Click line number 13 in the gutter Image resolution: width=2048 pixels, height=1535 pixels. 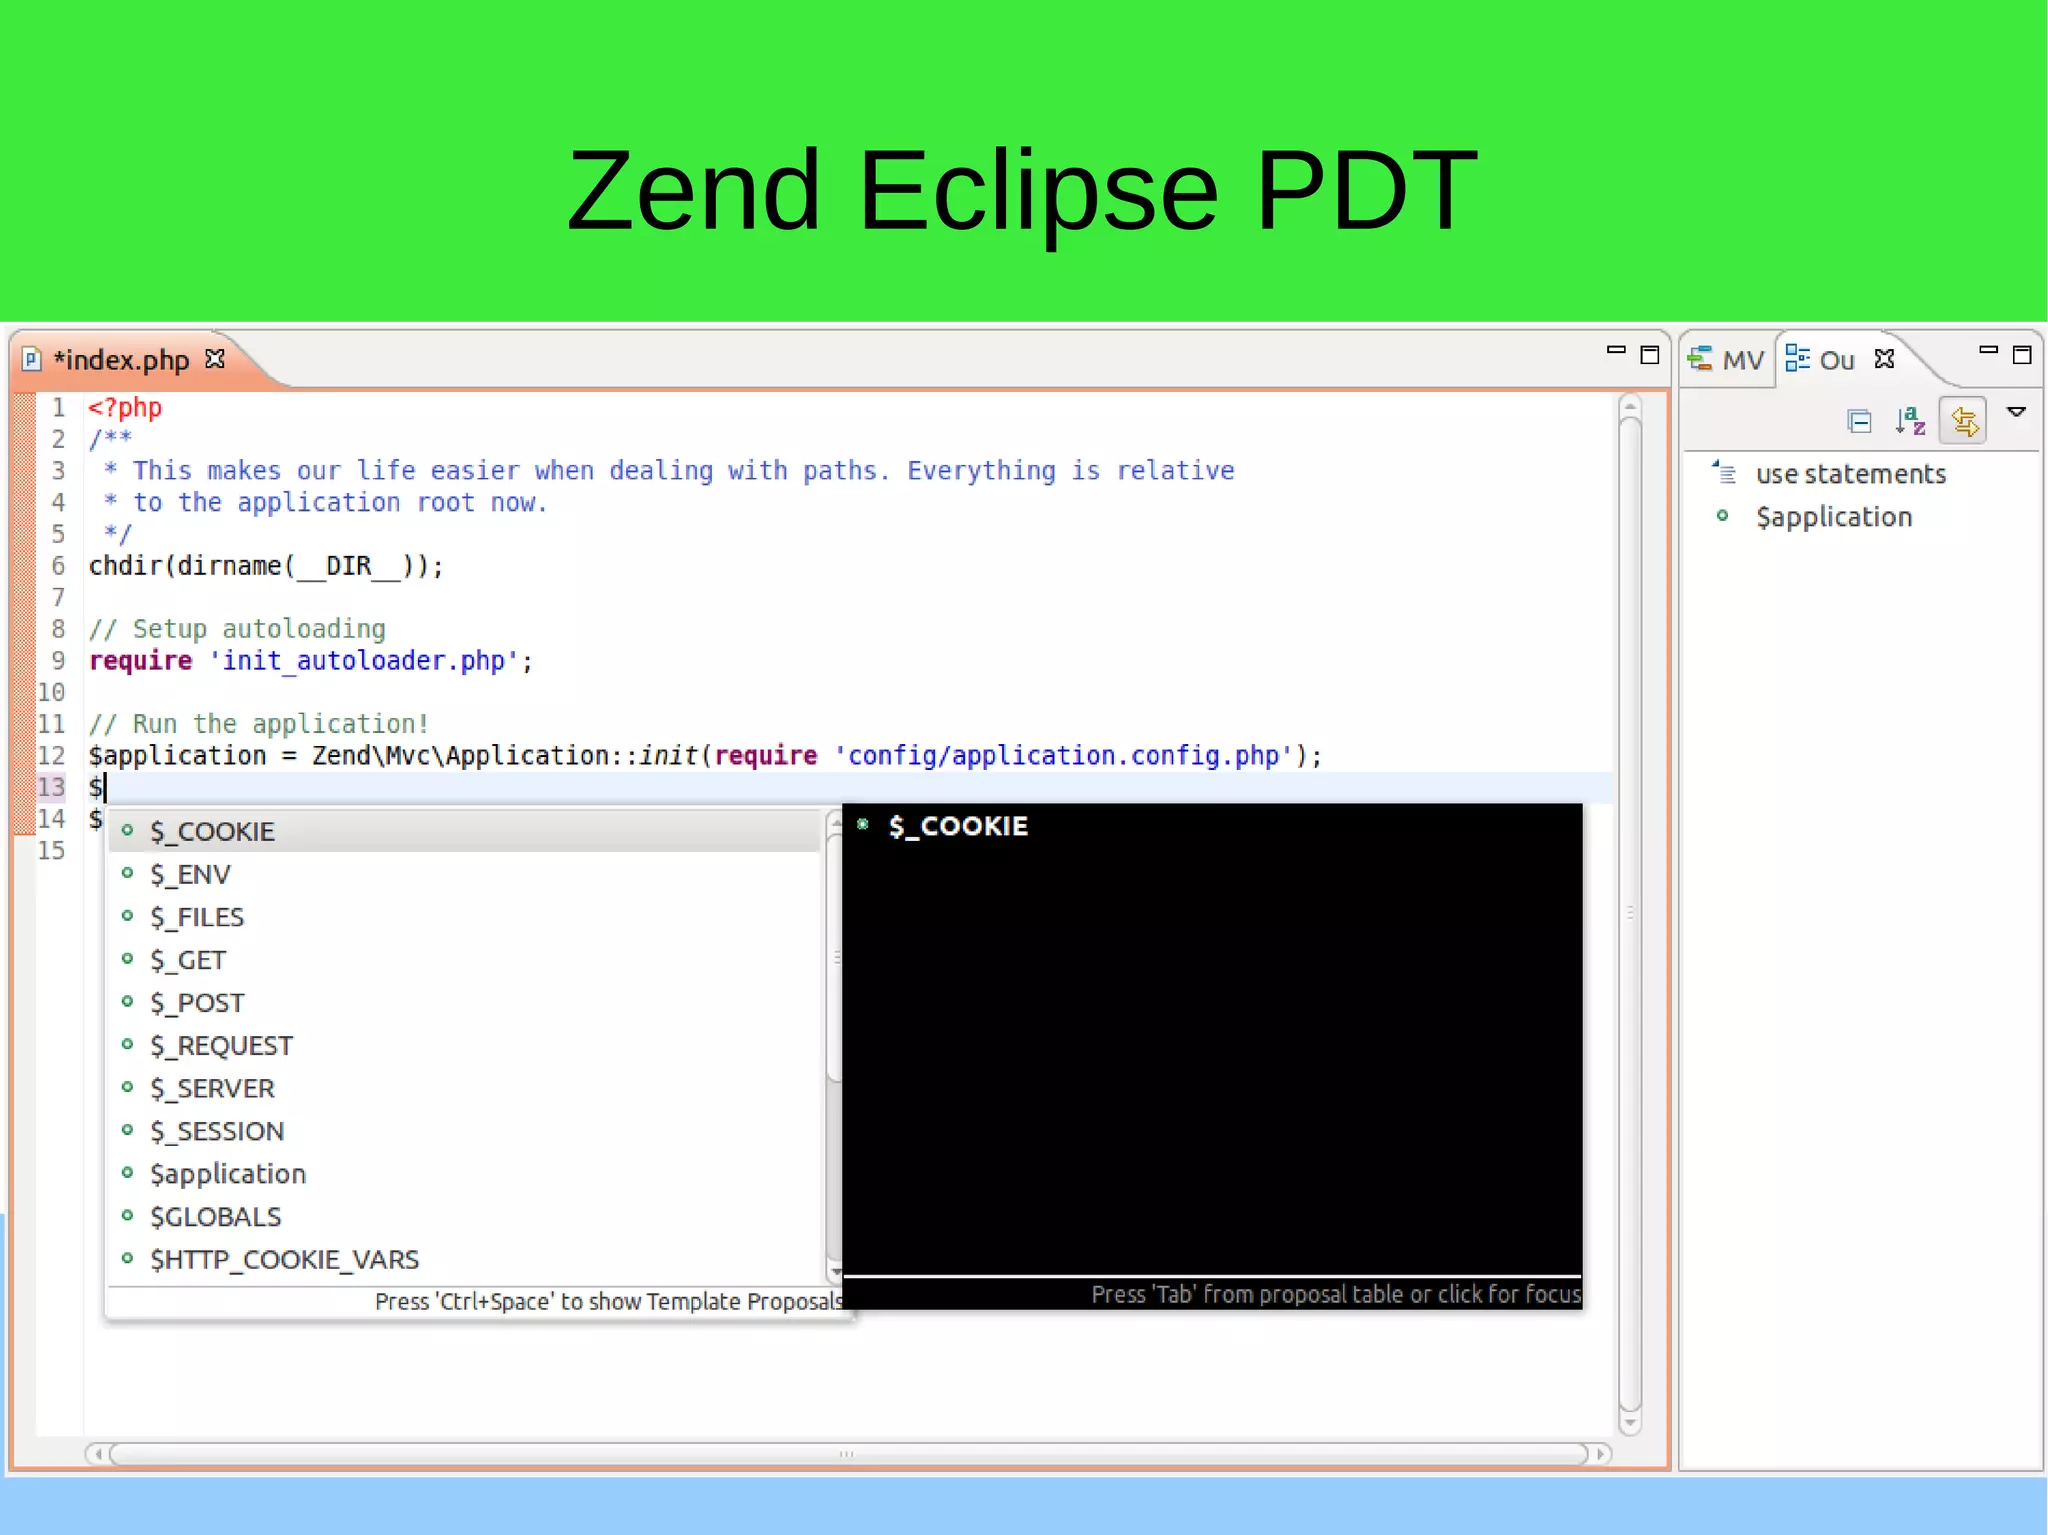[51, 788]
